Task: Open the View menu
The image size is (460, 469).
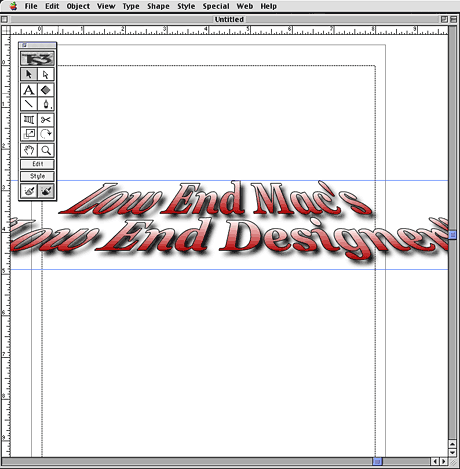Action: (x=106, y=6)
